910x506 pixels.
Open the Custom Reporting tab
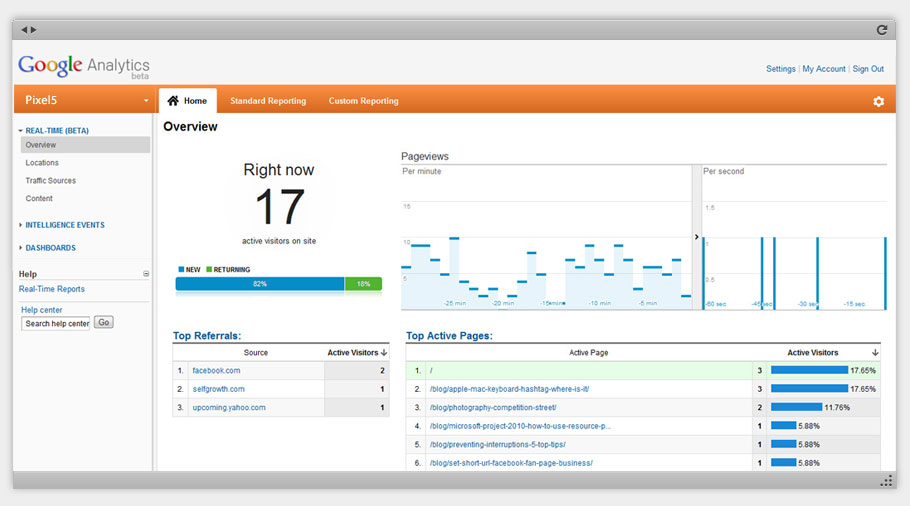click(x=363, y=101)
